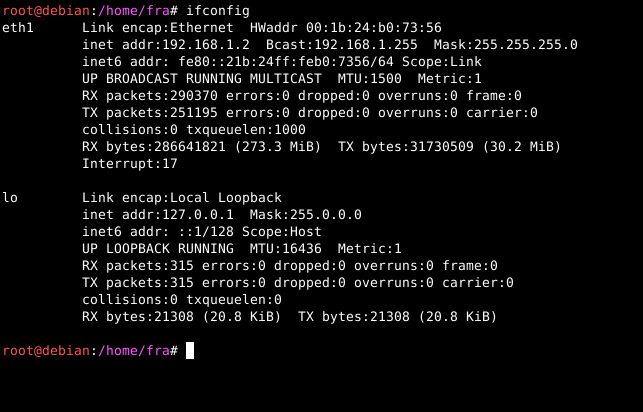Click the Link encap:Local Loopback text

click(182, 197)
